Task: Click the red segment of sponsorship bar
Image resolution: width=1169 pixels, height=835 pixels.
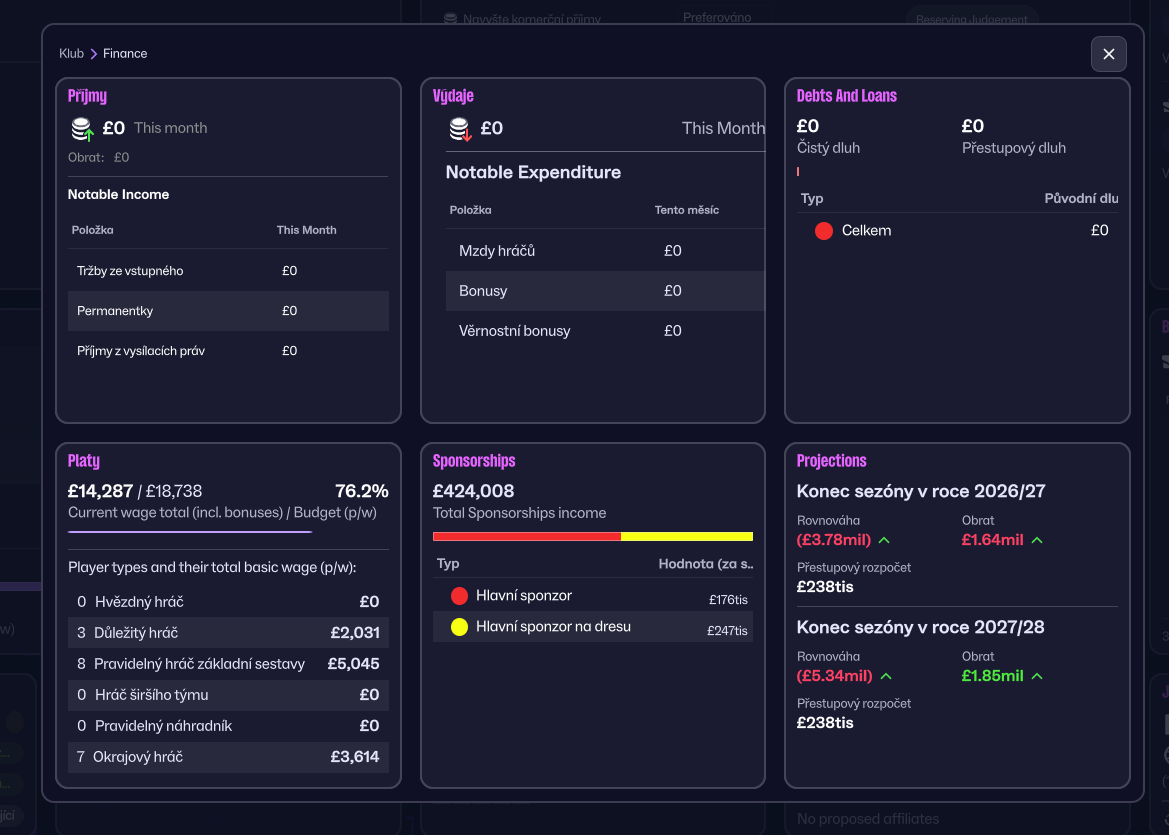Action: pos(526,537)
